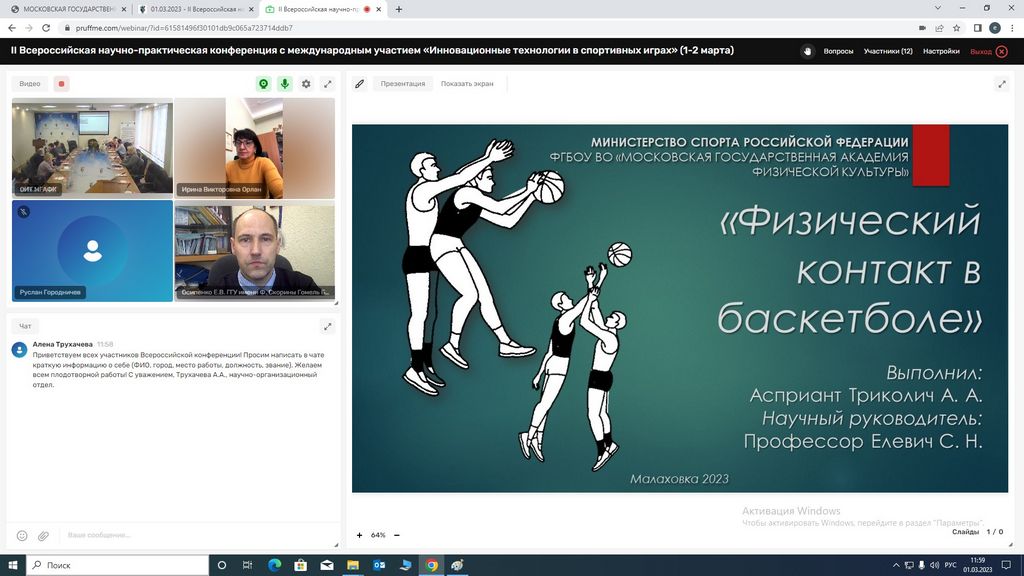Expand the video panel to fullscreen

(x=327, y=84)
